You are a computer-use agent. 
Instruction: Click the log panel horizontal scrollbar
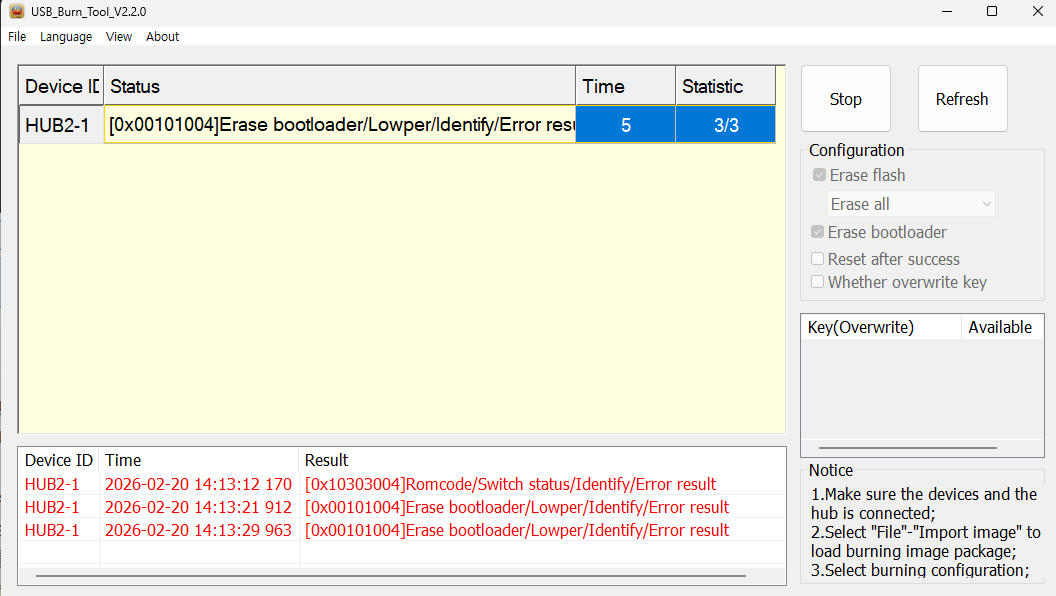coord(390,576)
